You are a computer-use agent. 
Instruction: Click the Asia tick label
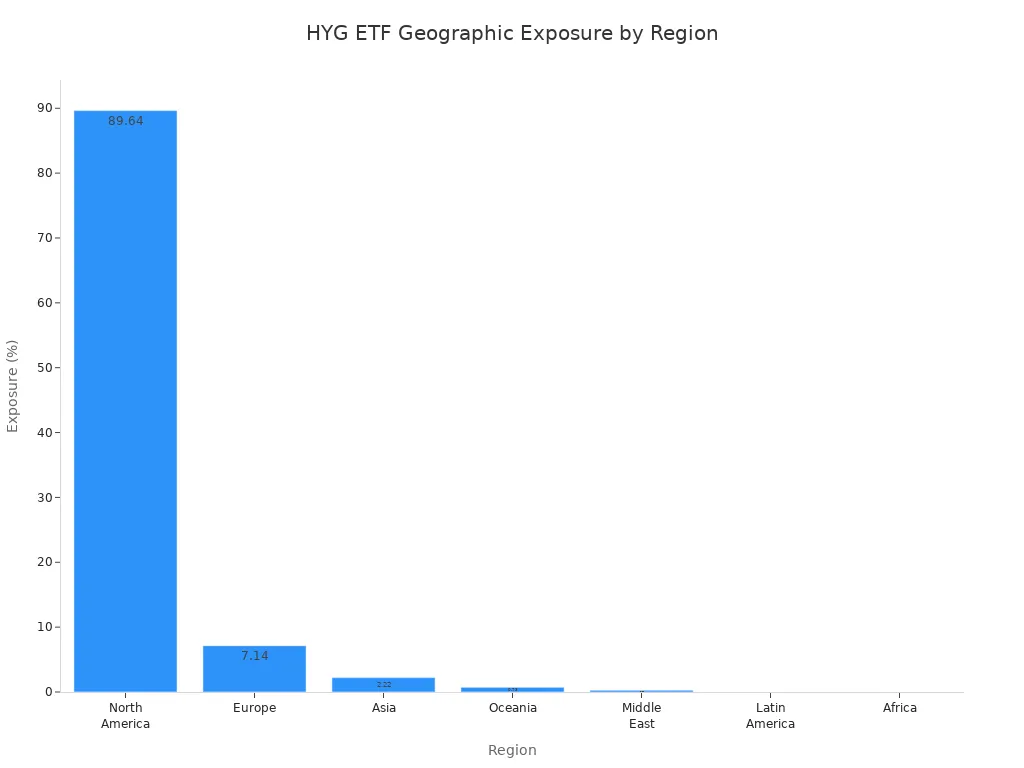click(x=384, y=707)
